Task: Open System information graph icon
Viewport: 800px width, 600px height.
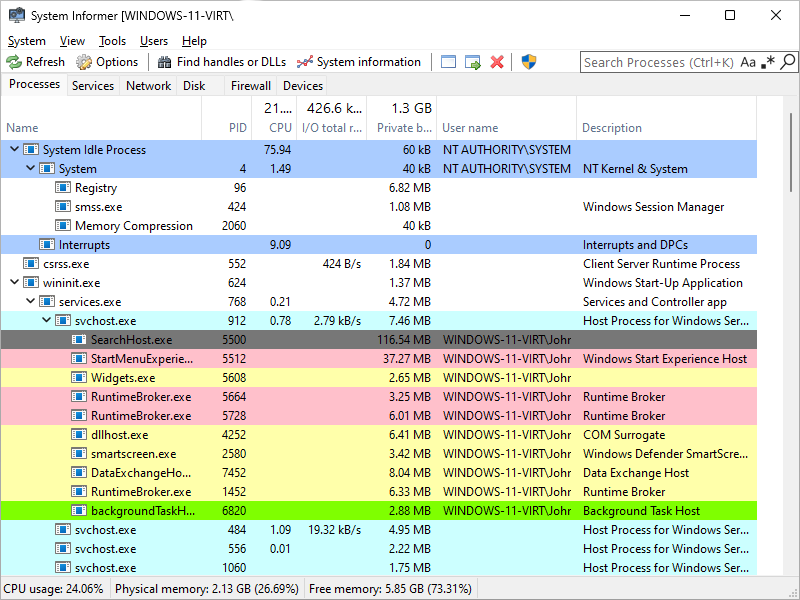Action: tap(305, 62)
